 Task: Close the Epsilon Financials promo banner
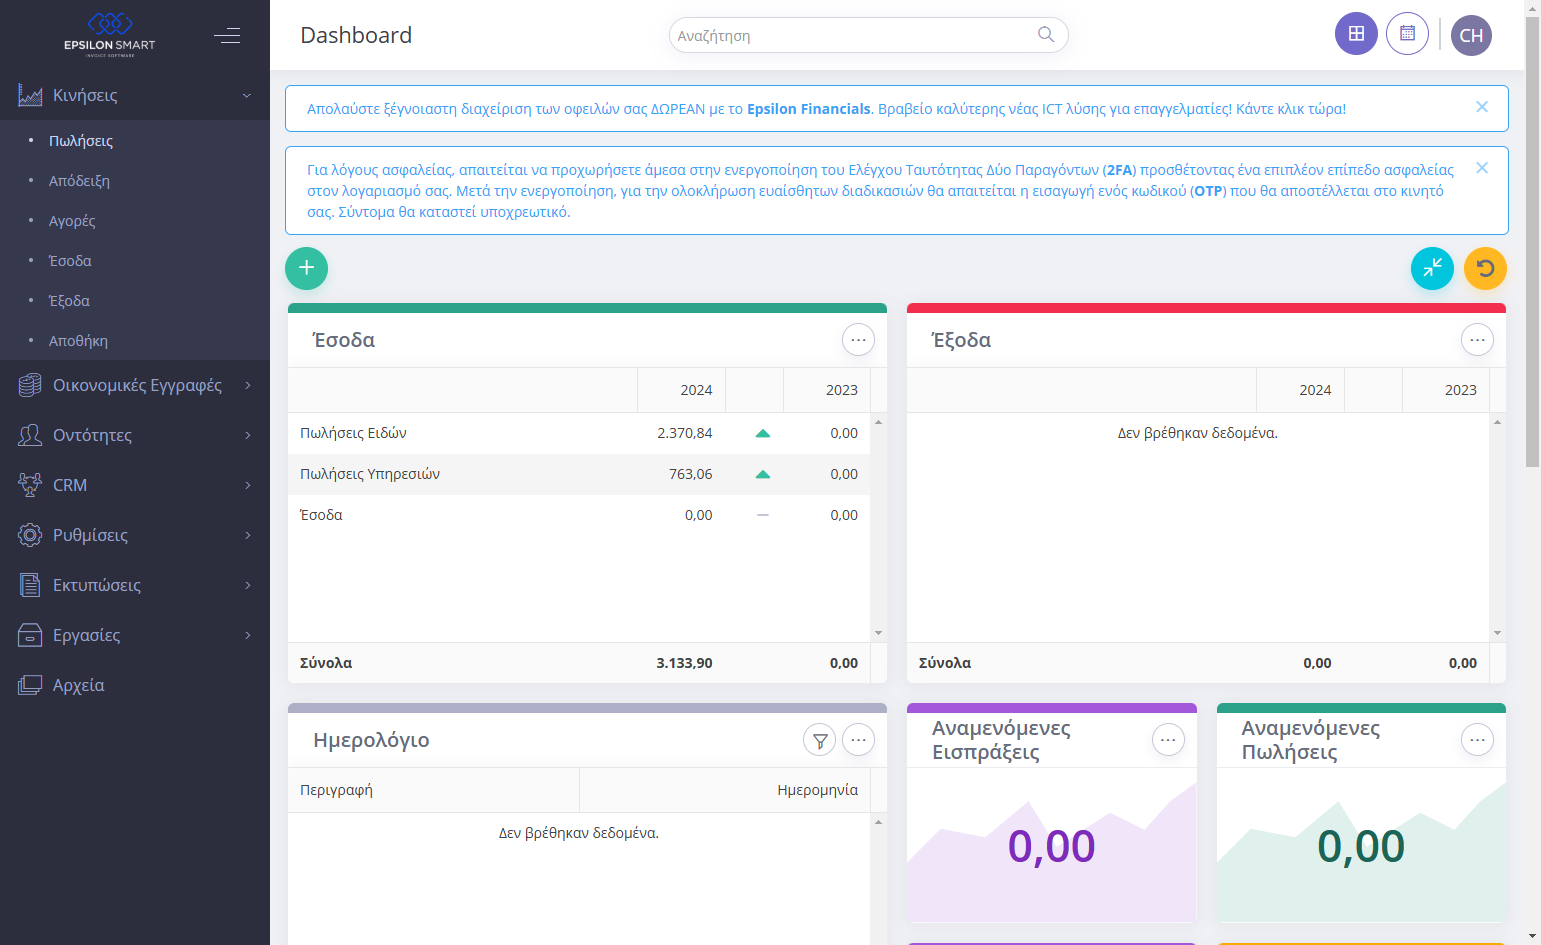[x=1482, y=107]
